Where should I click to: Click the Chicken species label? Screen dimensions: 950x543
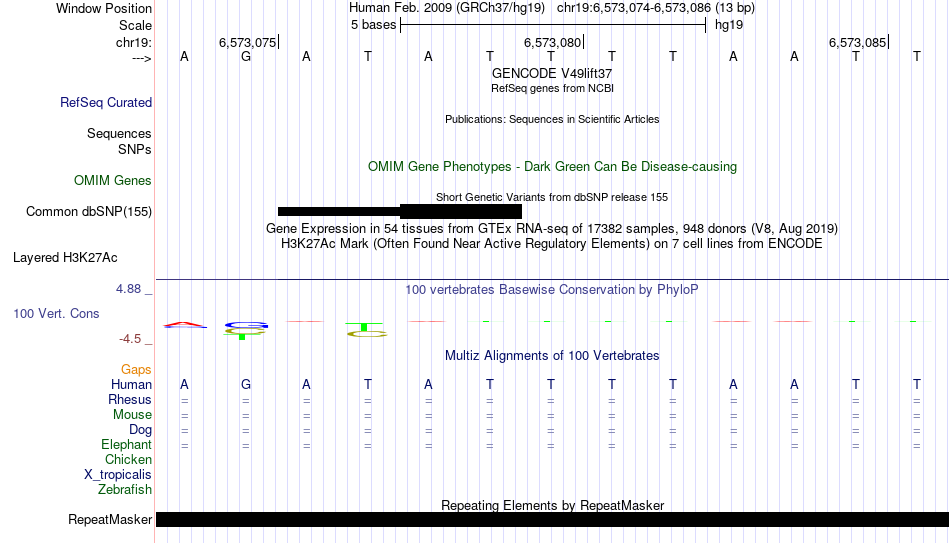(128, 460)
